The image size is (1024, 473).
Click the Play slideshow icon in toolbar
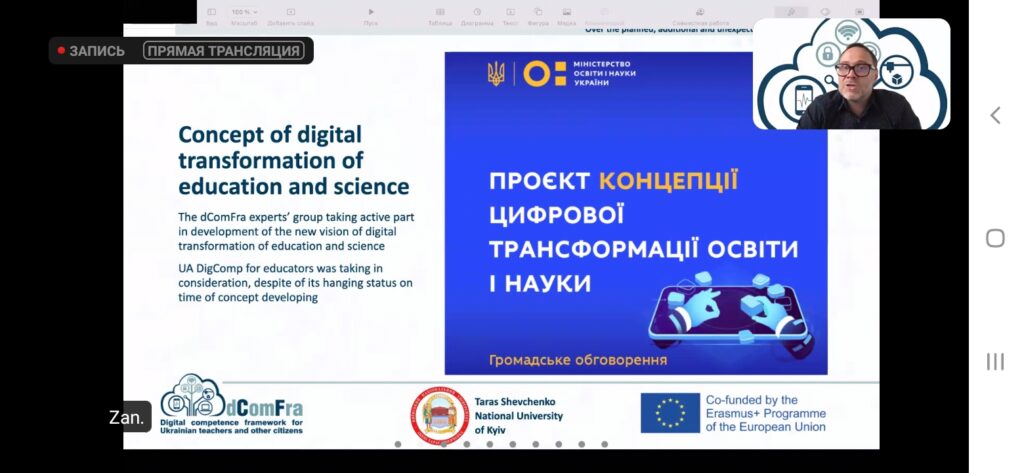(x=371, y=12)
